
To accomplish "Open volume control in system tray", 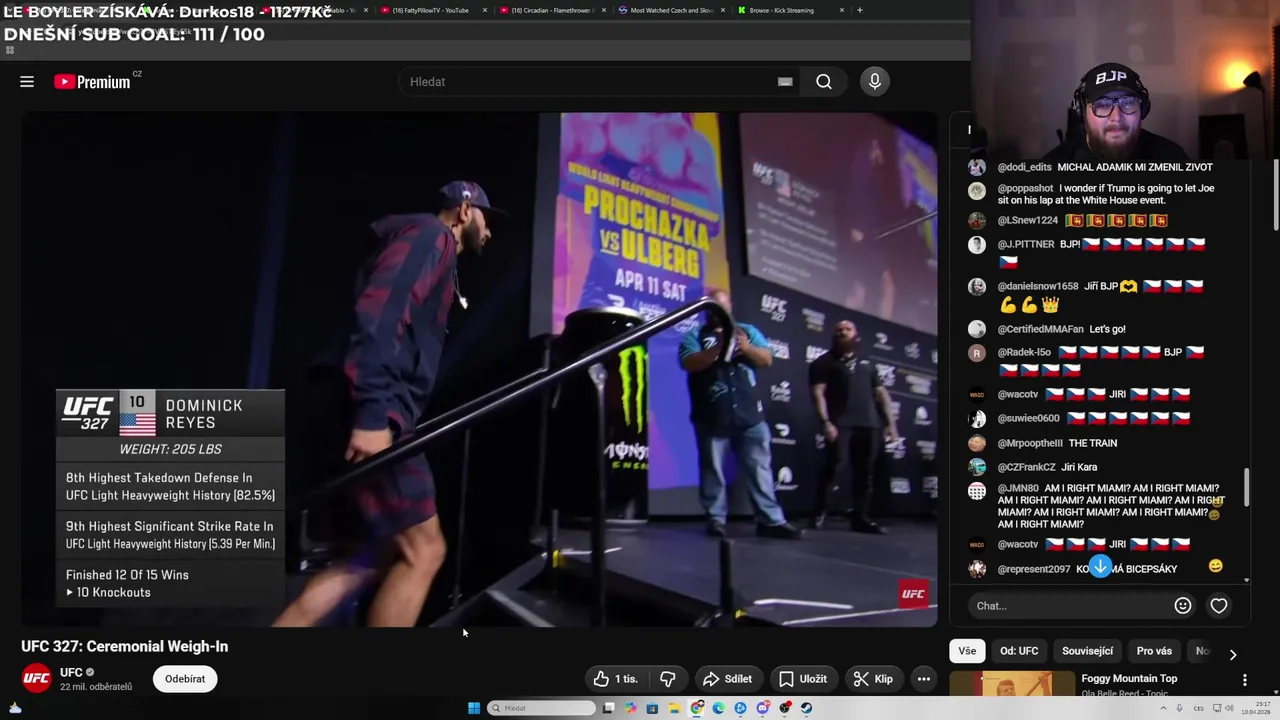I will click(x=1229, y=708).
